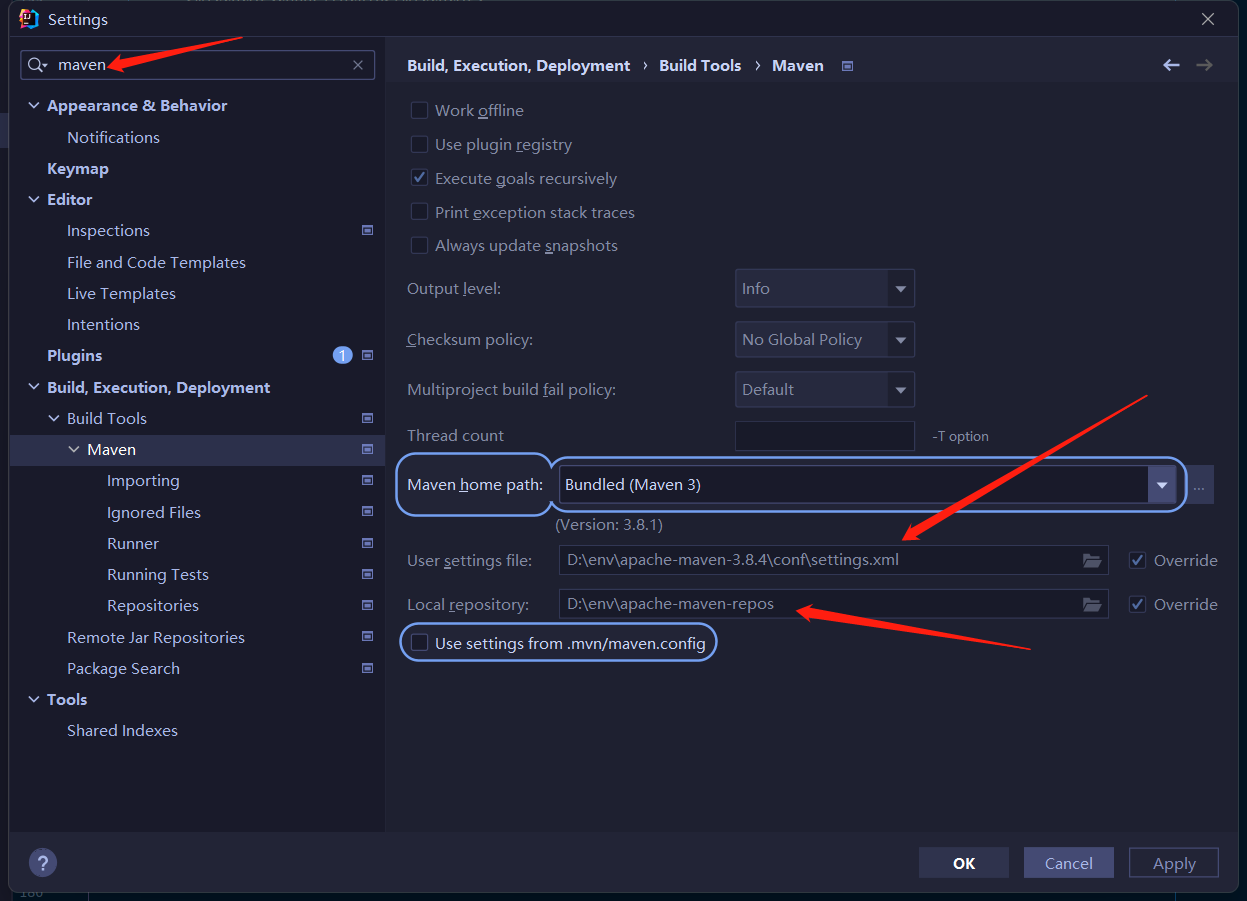
Task: Click the ellipsis browse button for Maven home
Action: (x=1200, y=485)
